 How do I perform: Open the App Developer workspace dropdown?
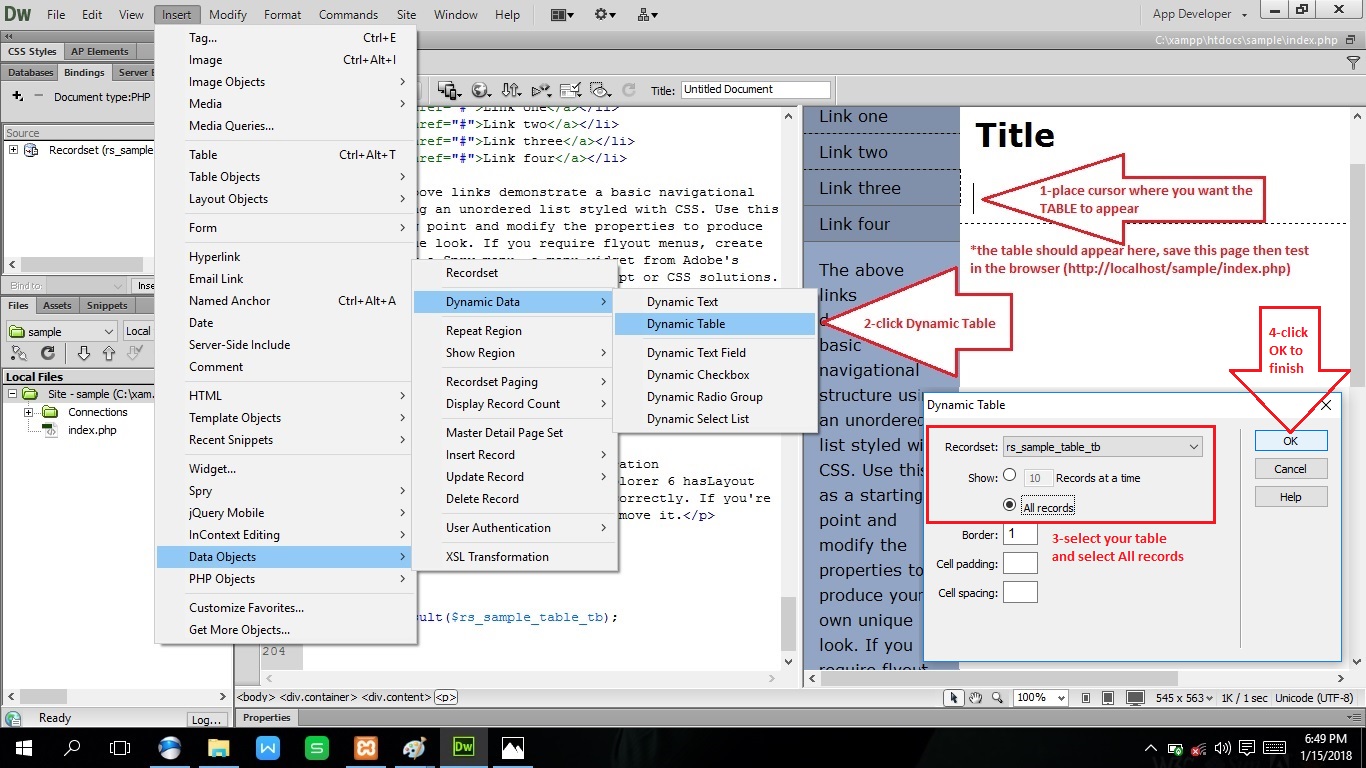1199,14
